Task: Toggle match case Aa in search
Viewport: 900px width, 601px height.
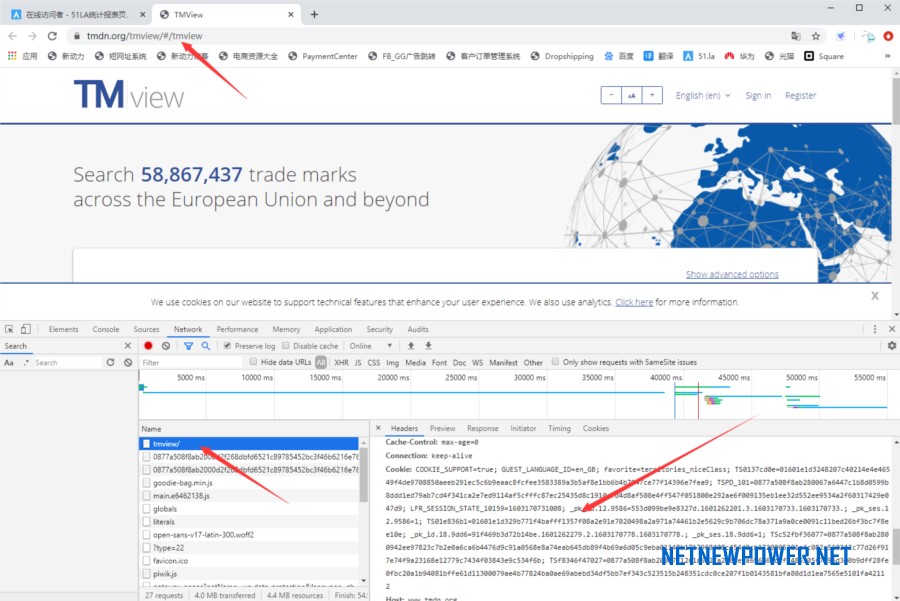Action: pyautogui.click(x=9, y=363)
